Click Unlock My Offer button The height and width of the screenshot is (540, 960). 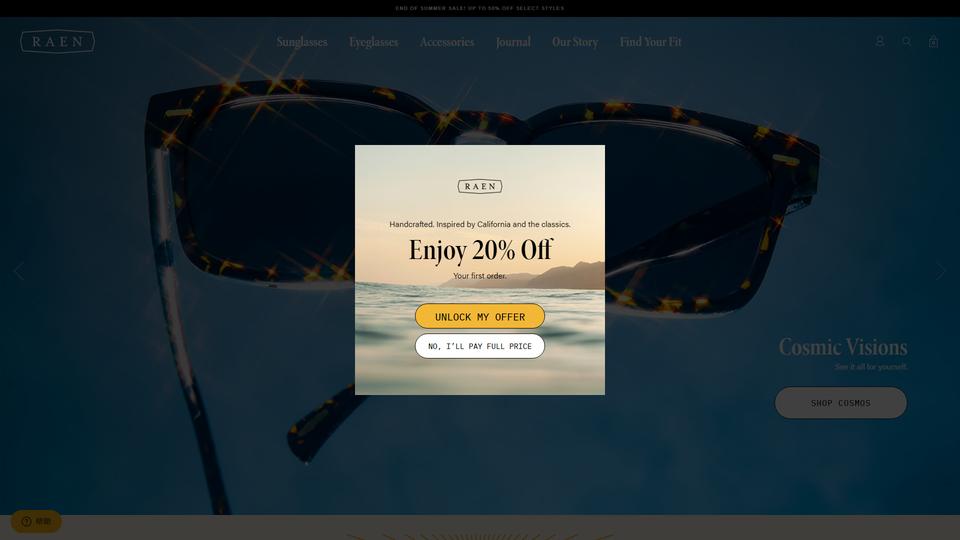point(480,317)
